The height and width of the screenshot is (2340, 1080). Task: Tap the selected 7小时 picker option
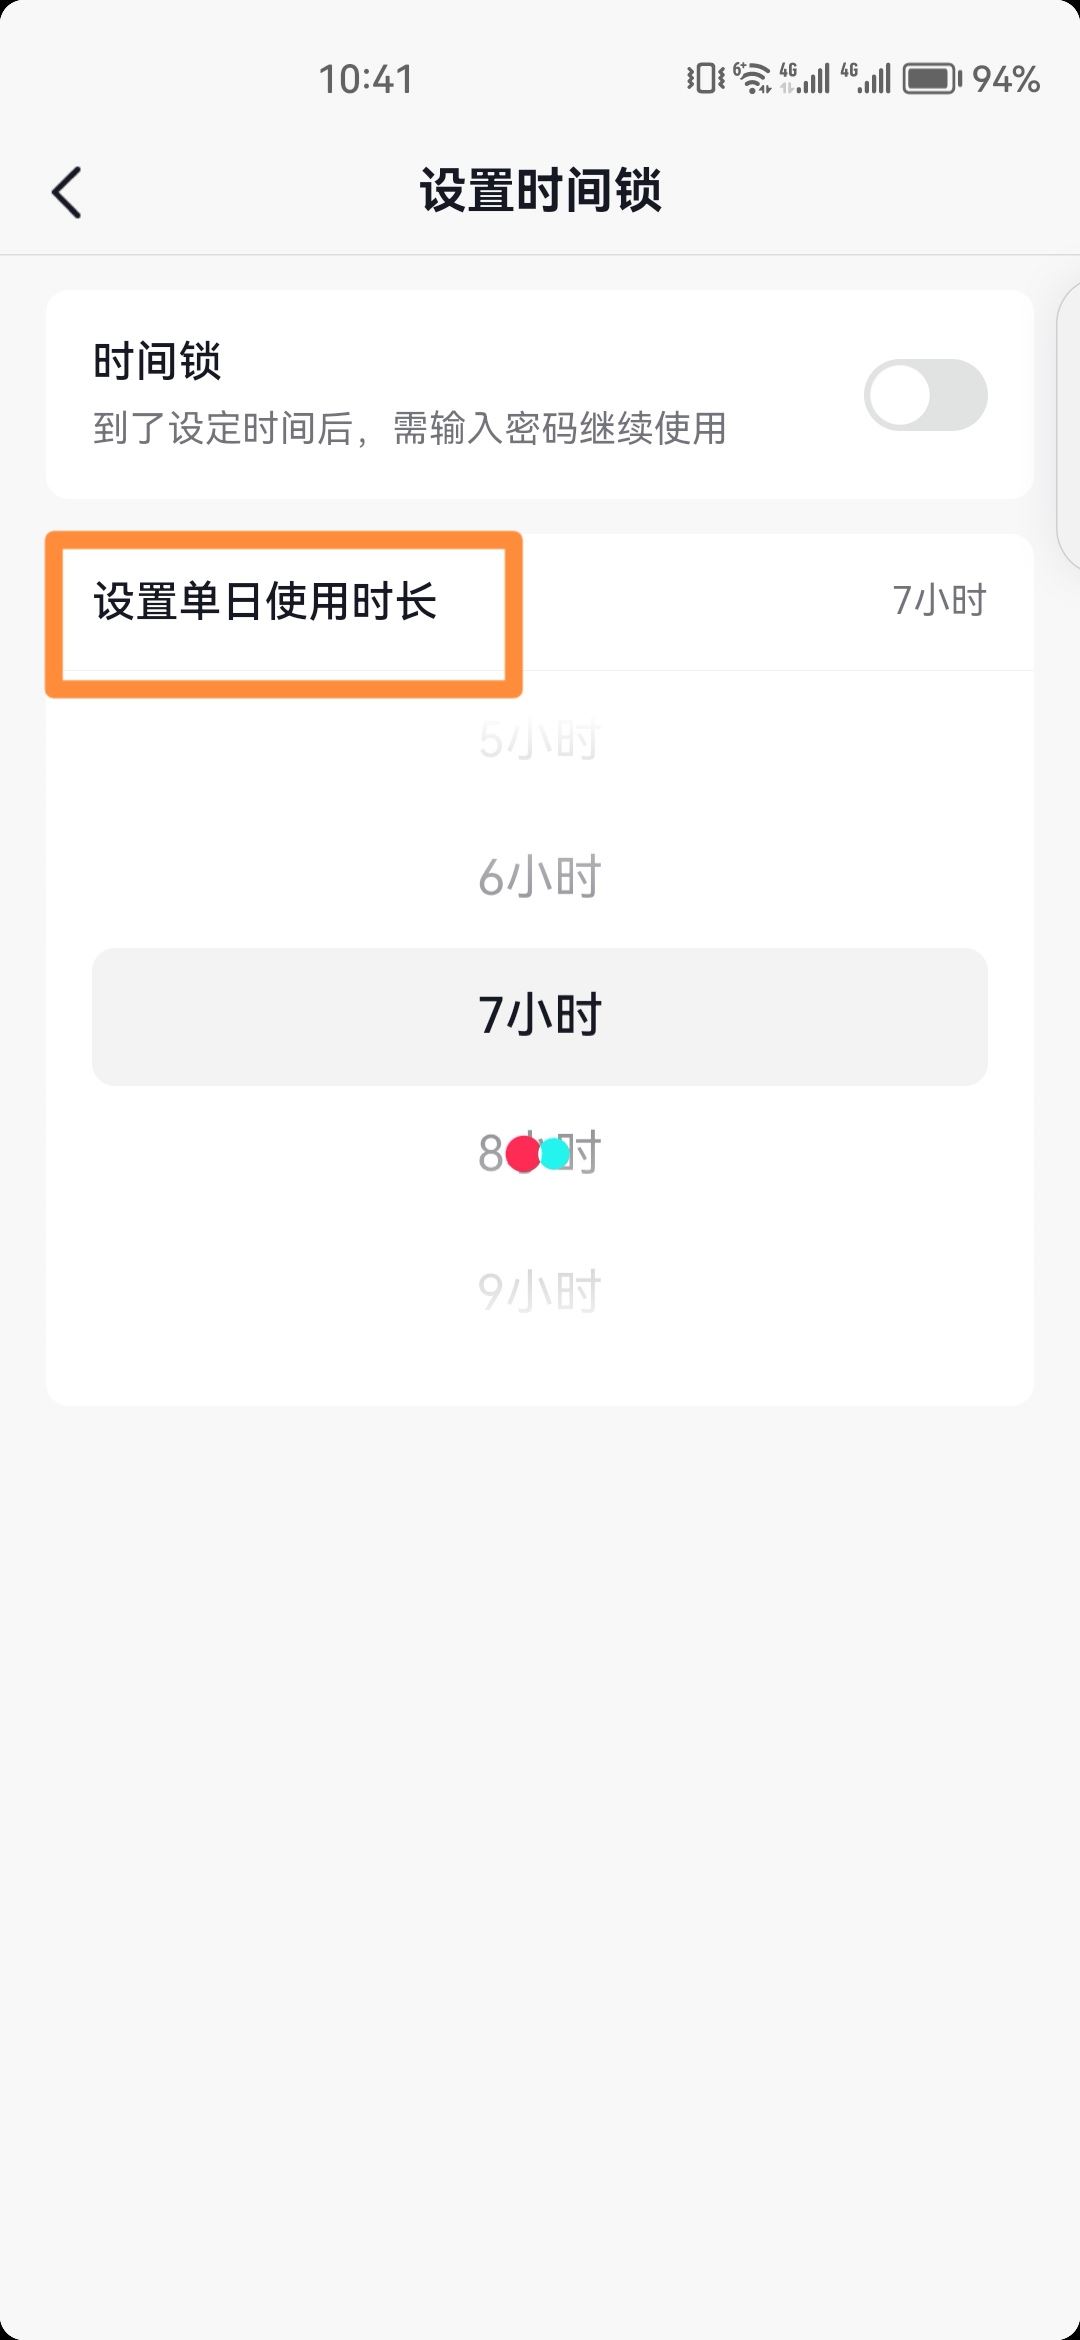[539, 1016]
